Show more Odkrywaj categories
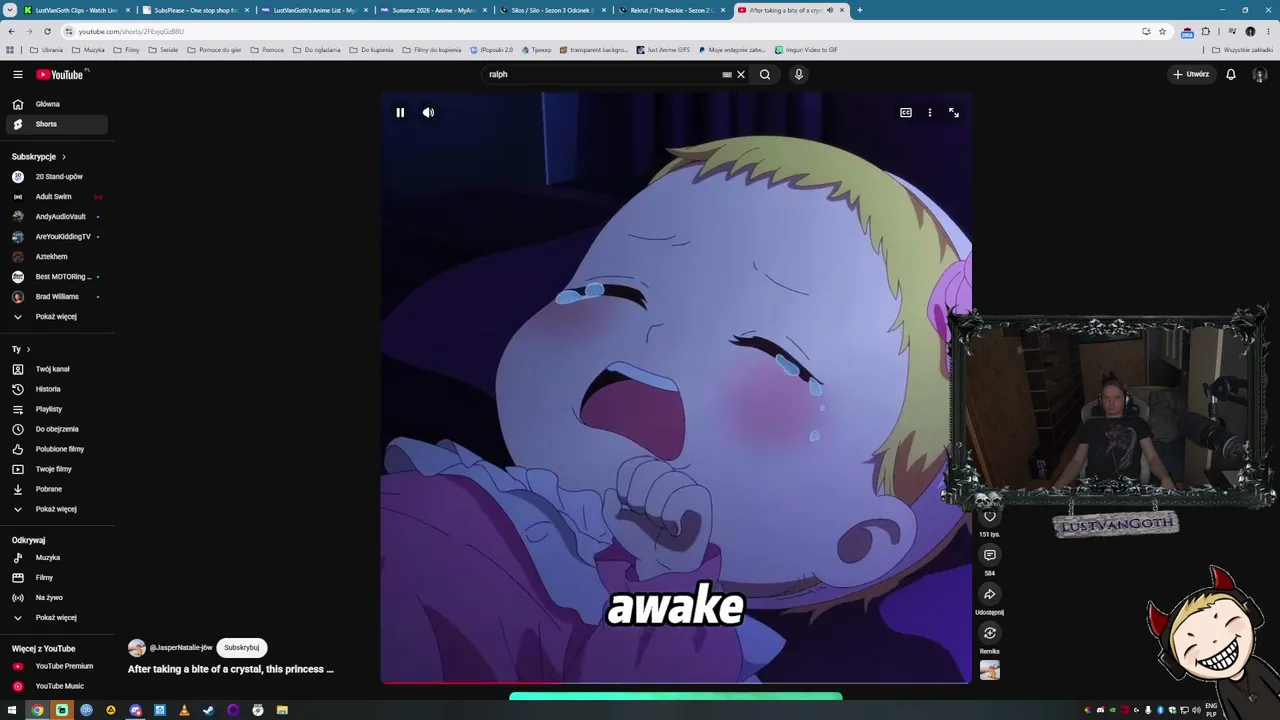The width and height of the screenshot is (1280, 720). point(56,618)
